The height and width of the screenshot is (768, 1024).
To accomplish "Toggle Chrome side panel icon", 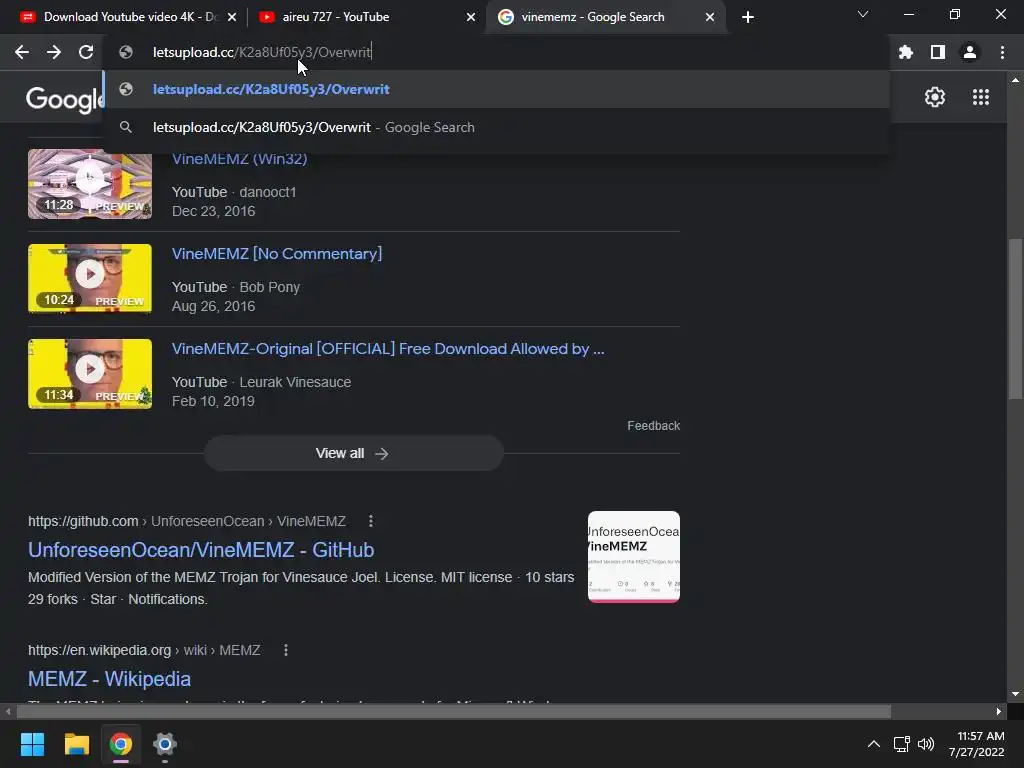I will [937, 52].
